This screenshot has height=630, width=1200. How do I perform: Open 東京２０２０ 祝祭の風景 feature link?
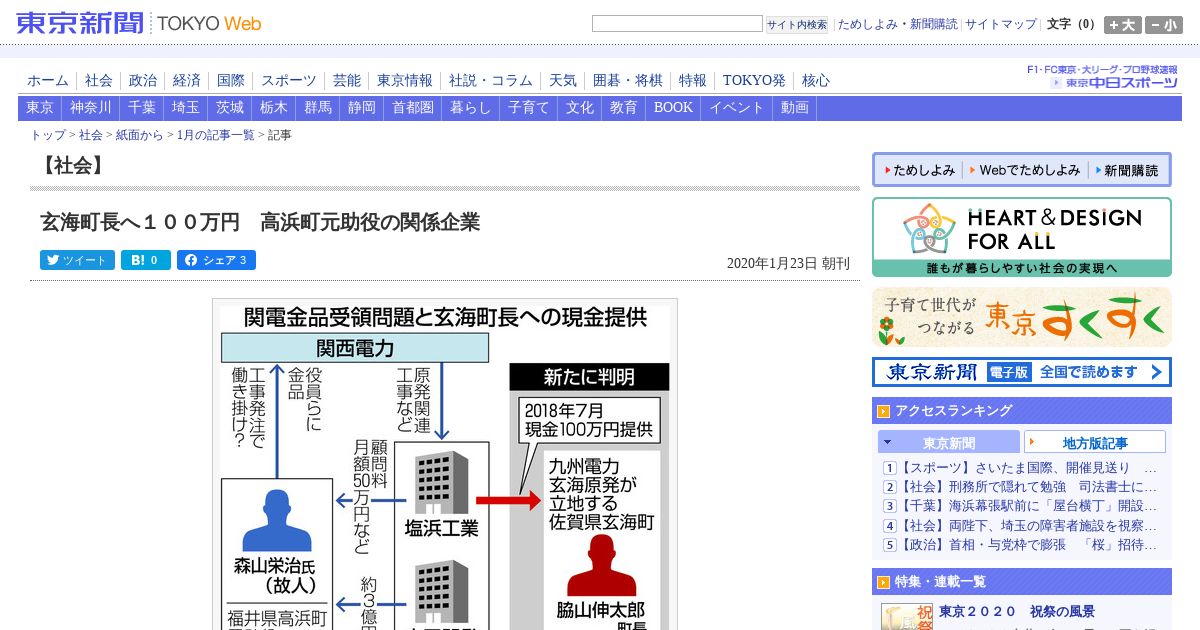(1017, 611)
